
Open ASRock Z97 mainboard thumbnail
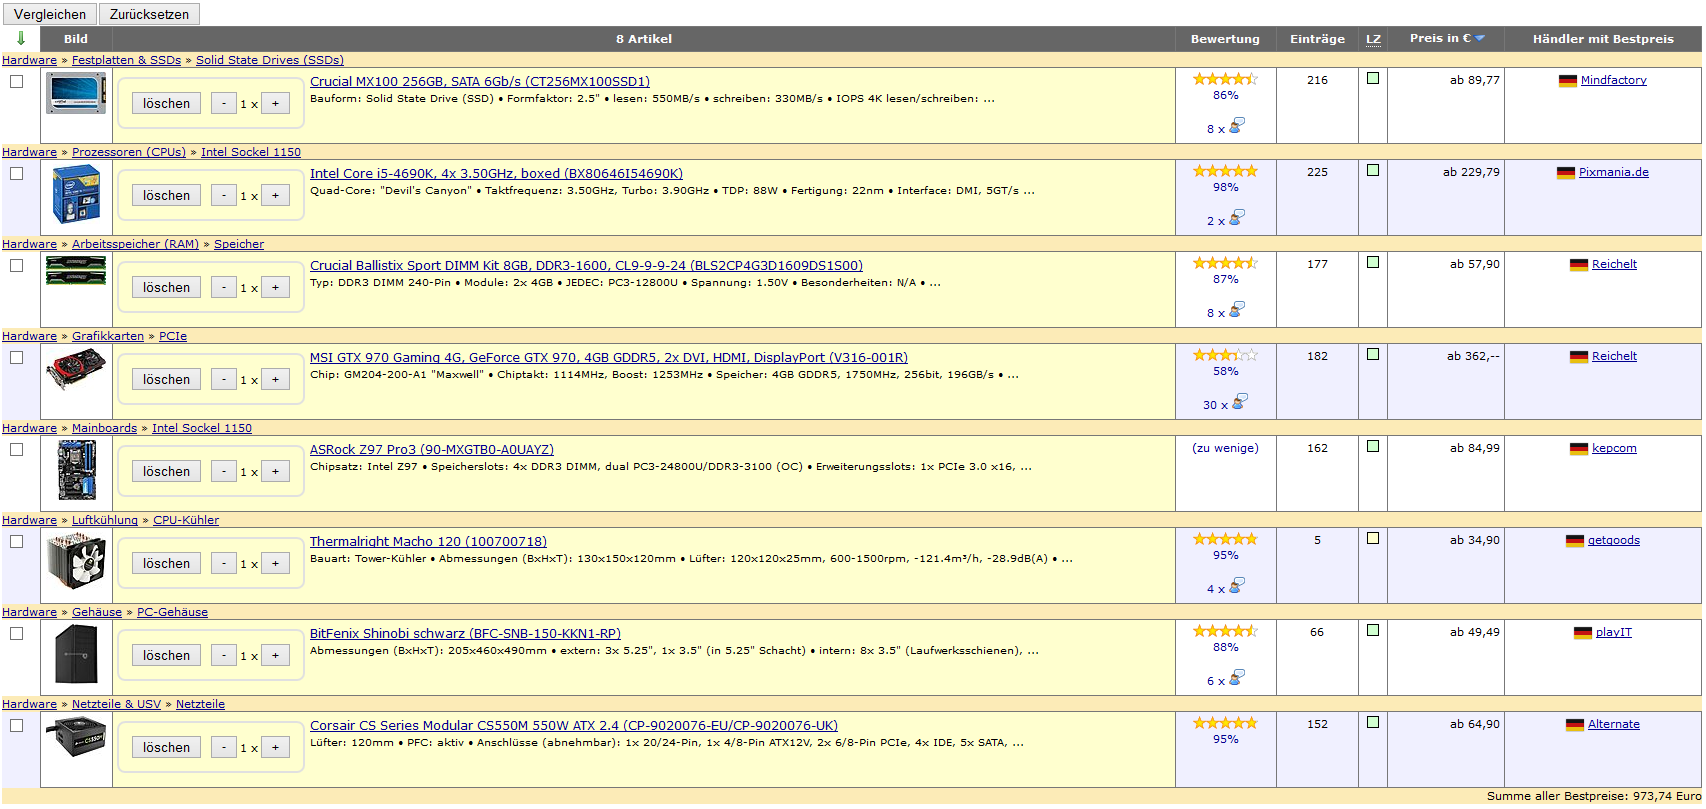point(76,470)
